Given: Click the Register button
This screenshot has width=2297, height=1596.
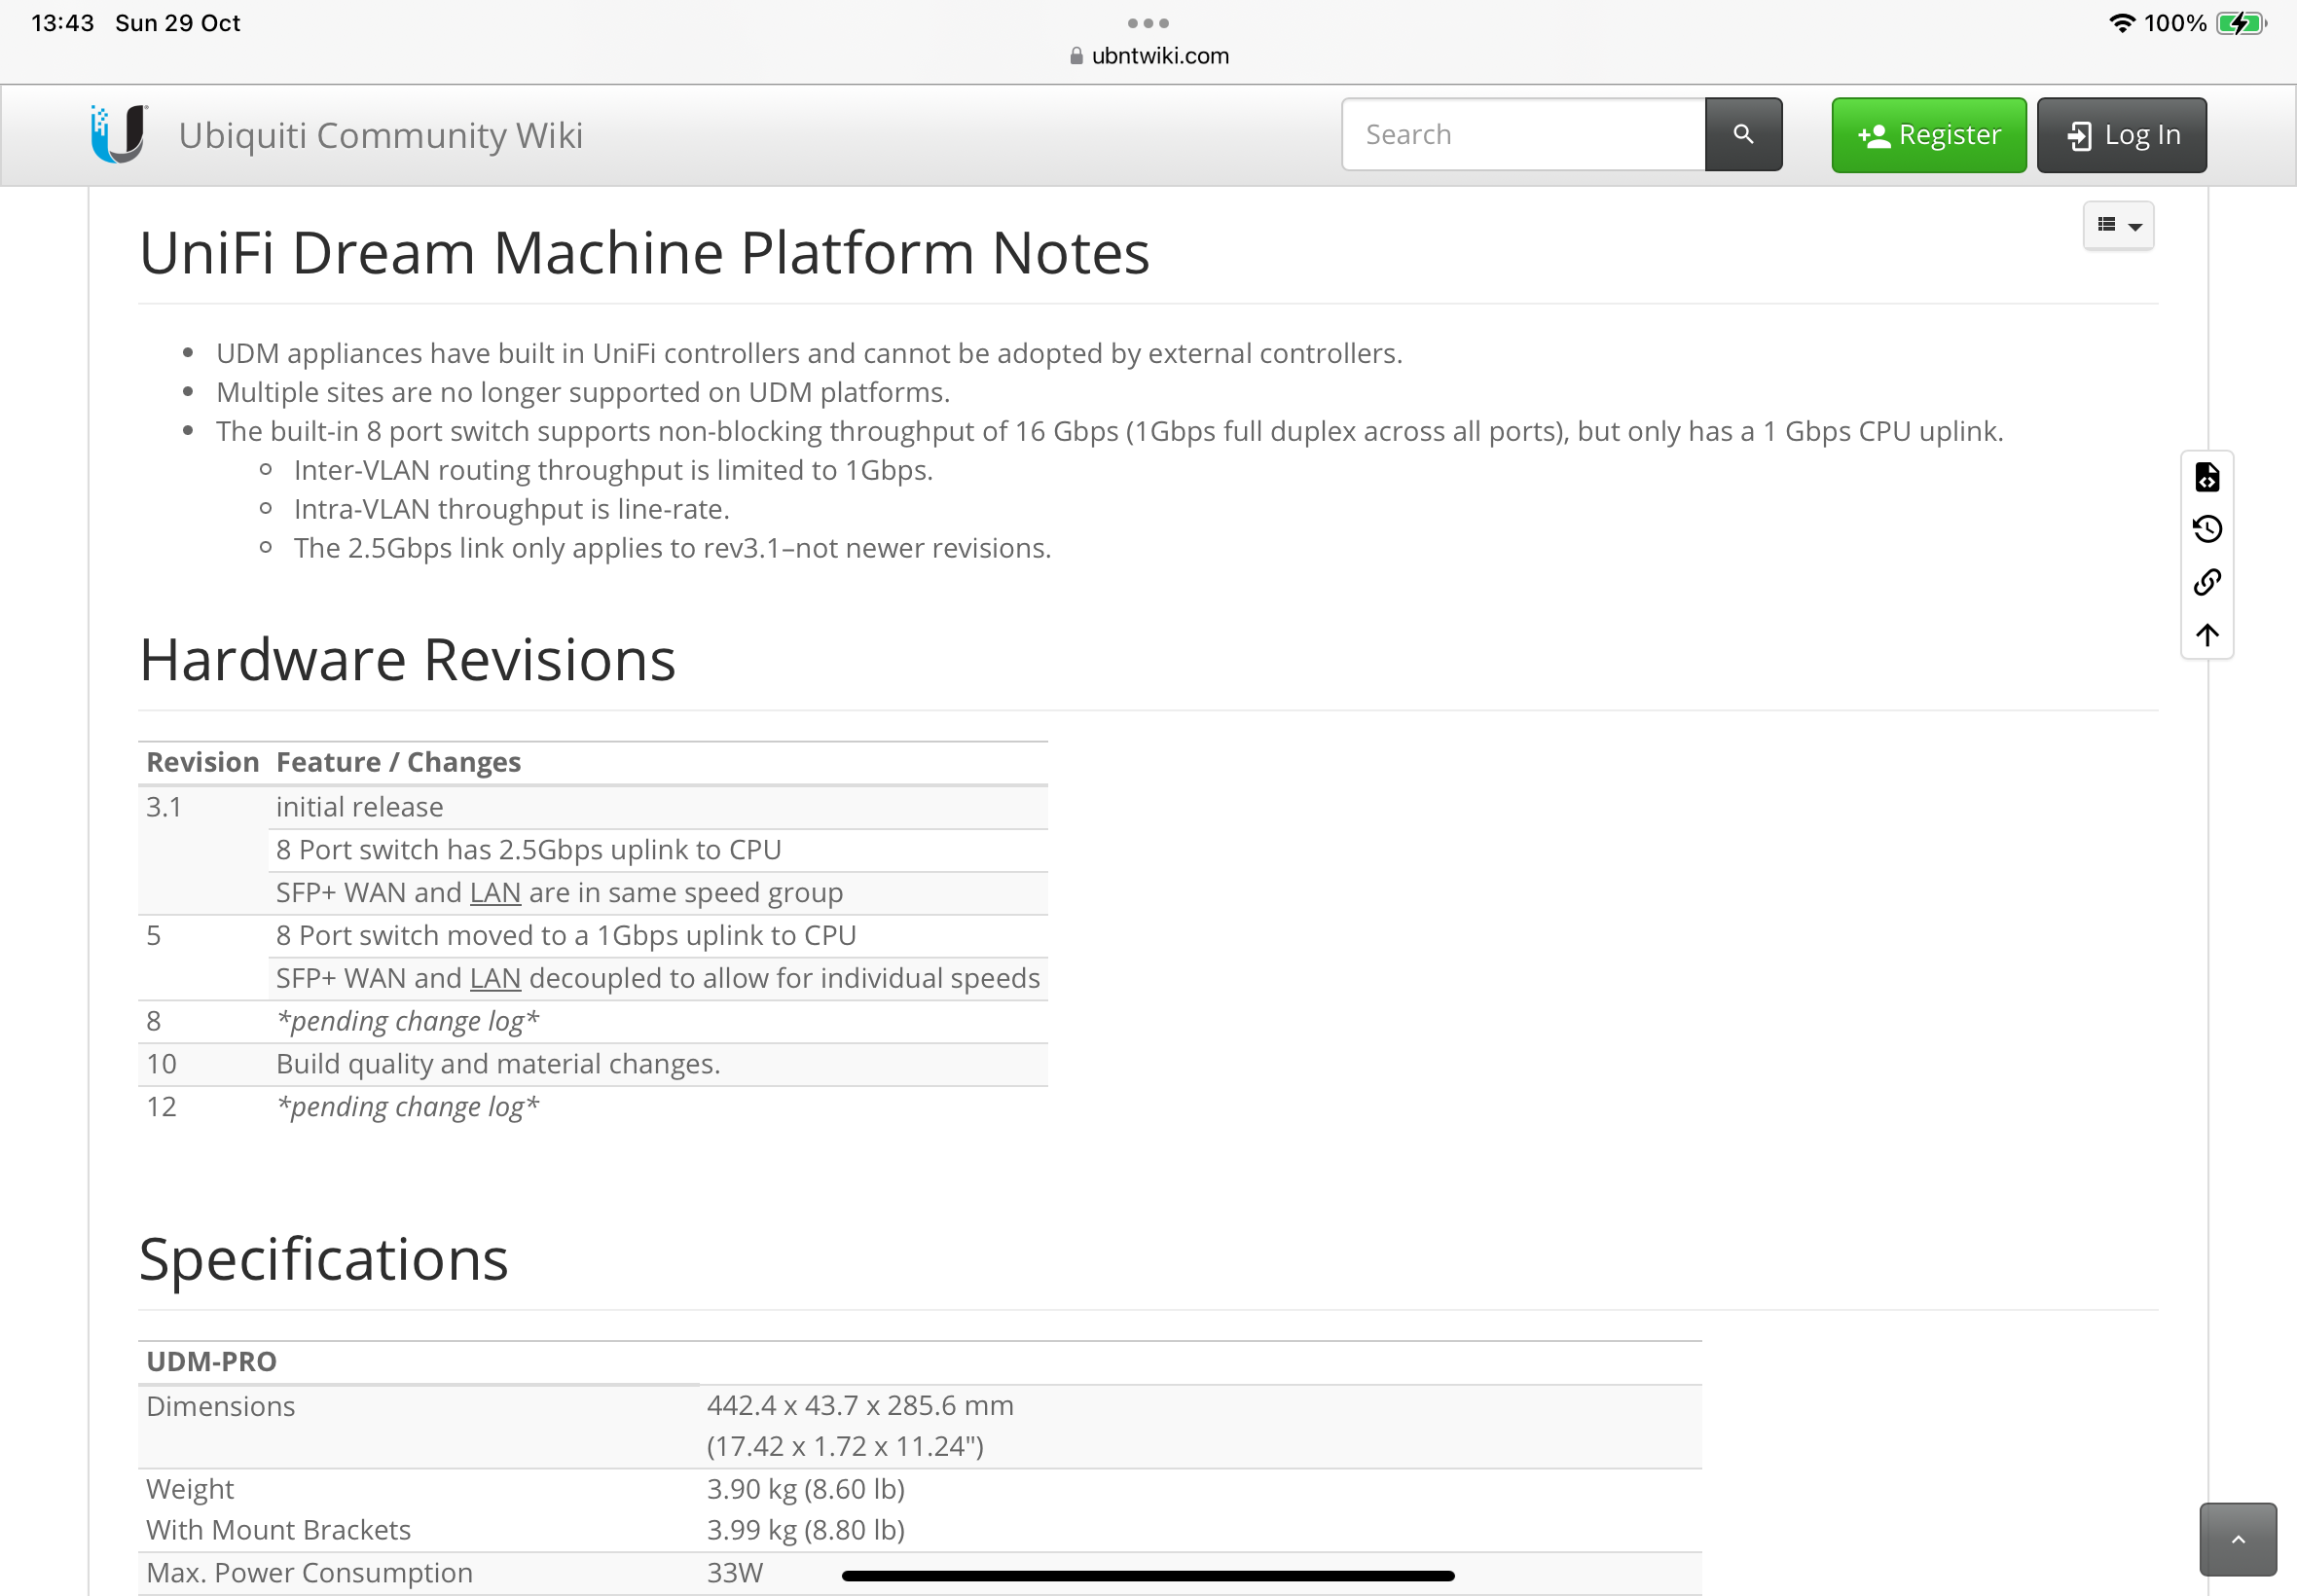Looking at the screenshot, I should click(x=1927, y=135).
